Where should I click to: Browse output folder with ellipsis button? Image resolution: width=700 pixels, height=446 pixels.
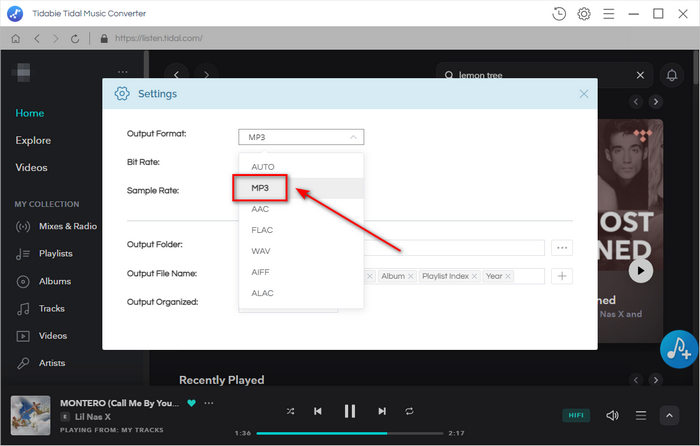[562, 248]
